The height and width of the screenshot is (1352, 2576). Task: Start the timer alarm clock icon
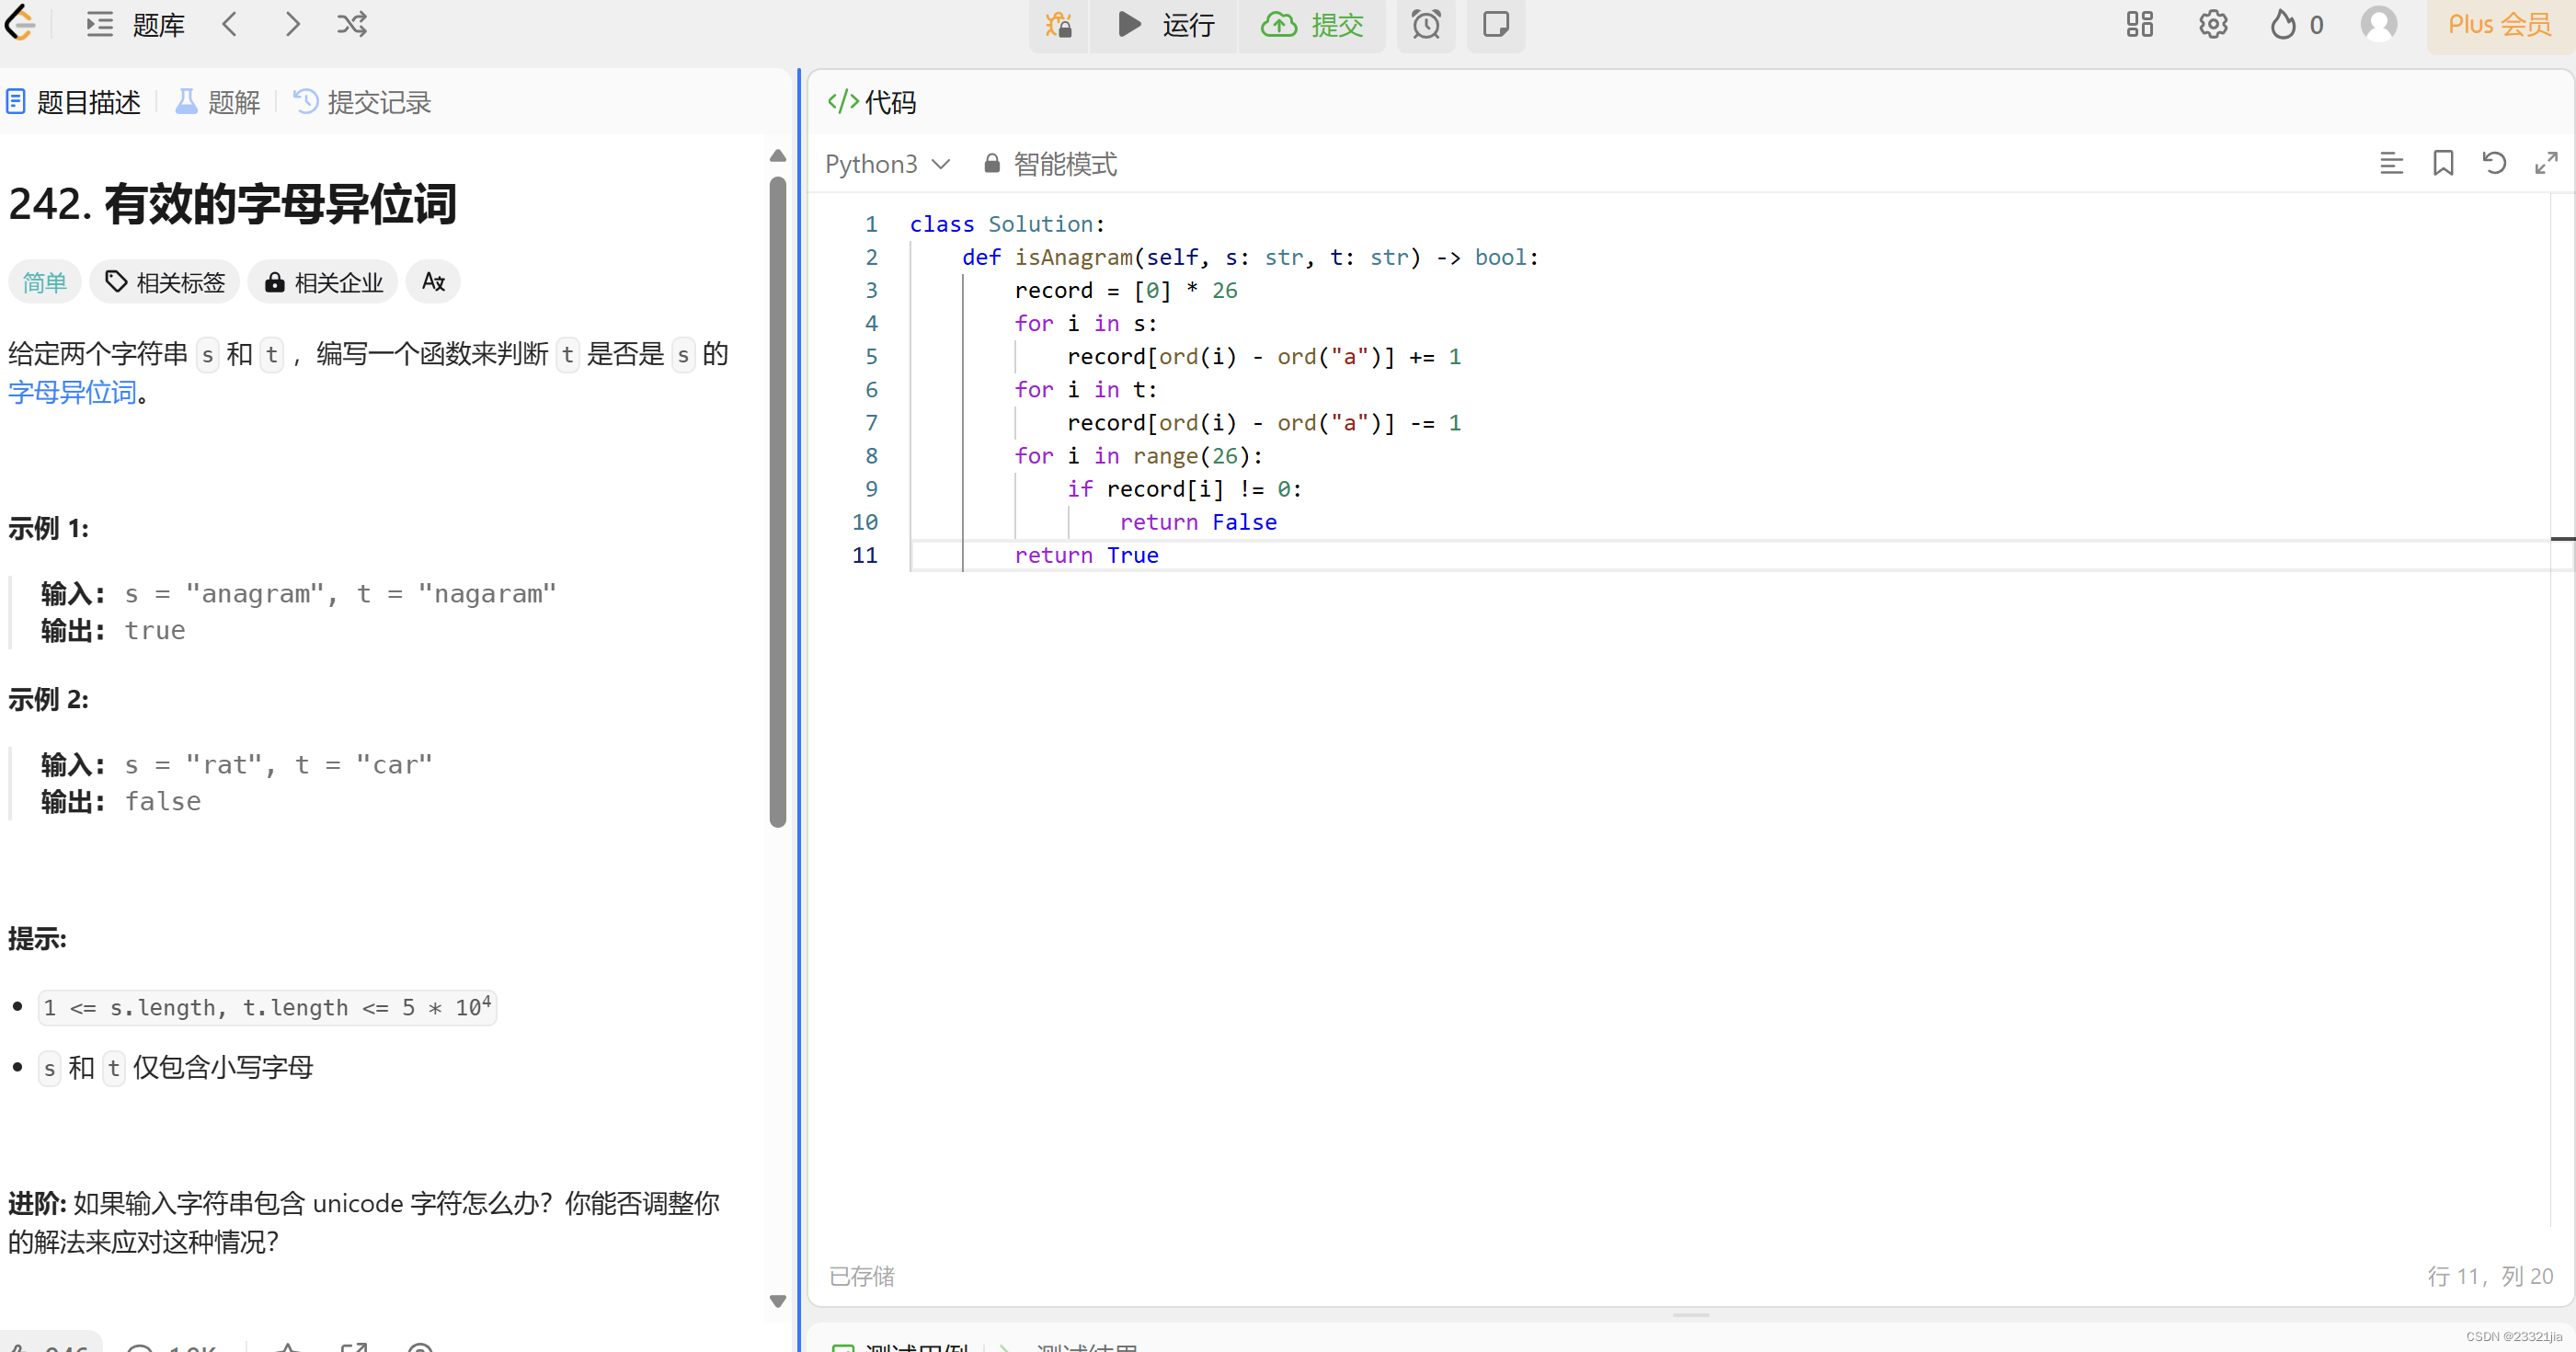[1426, 24]
